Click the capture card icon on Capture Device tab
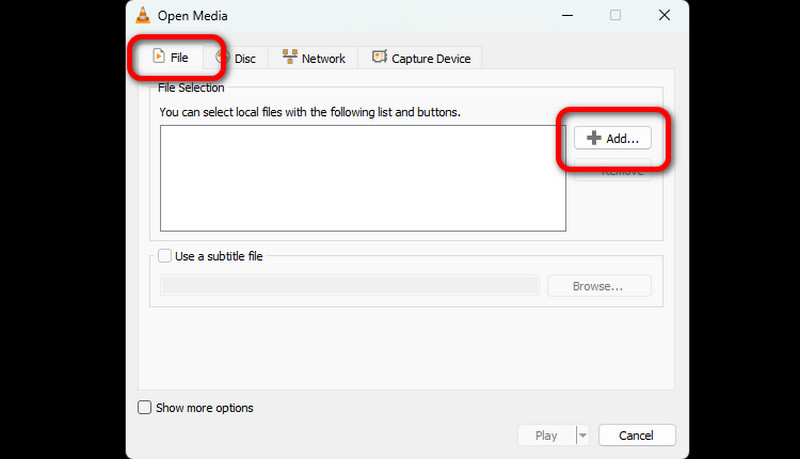This screenshot has width=800, height=459. pyautogui.click(x=379, y=58)
